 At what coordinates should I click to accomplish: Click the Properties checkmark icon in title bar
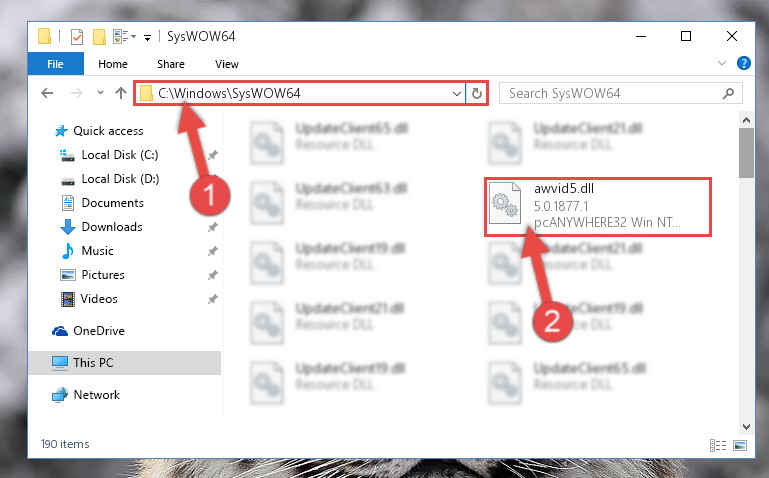point(77,37)
